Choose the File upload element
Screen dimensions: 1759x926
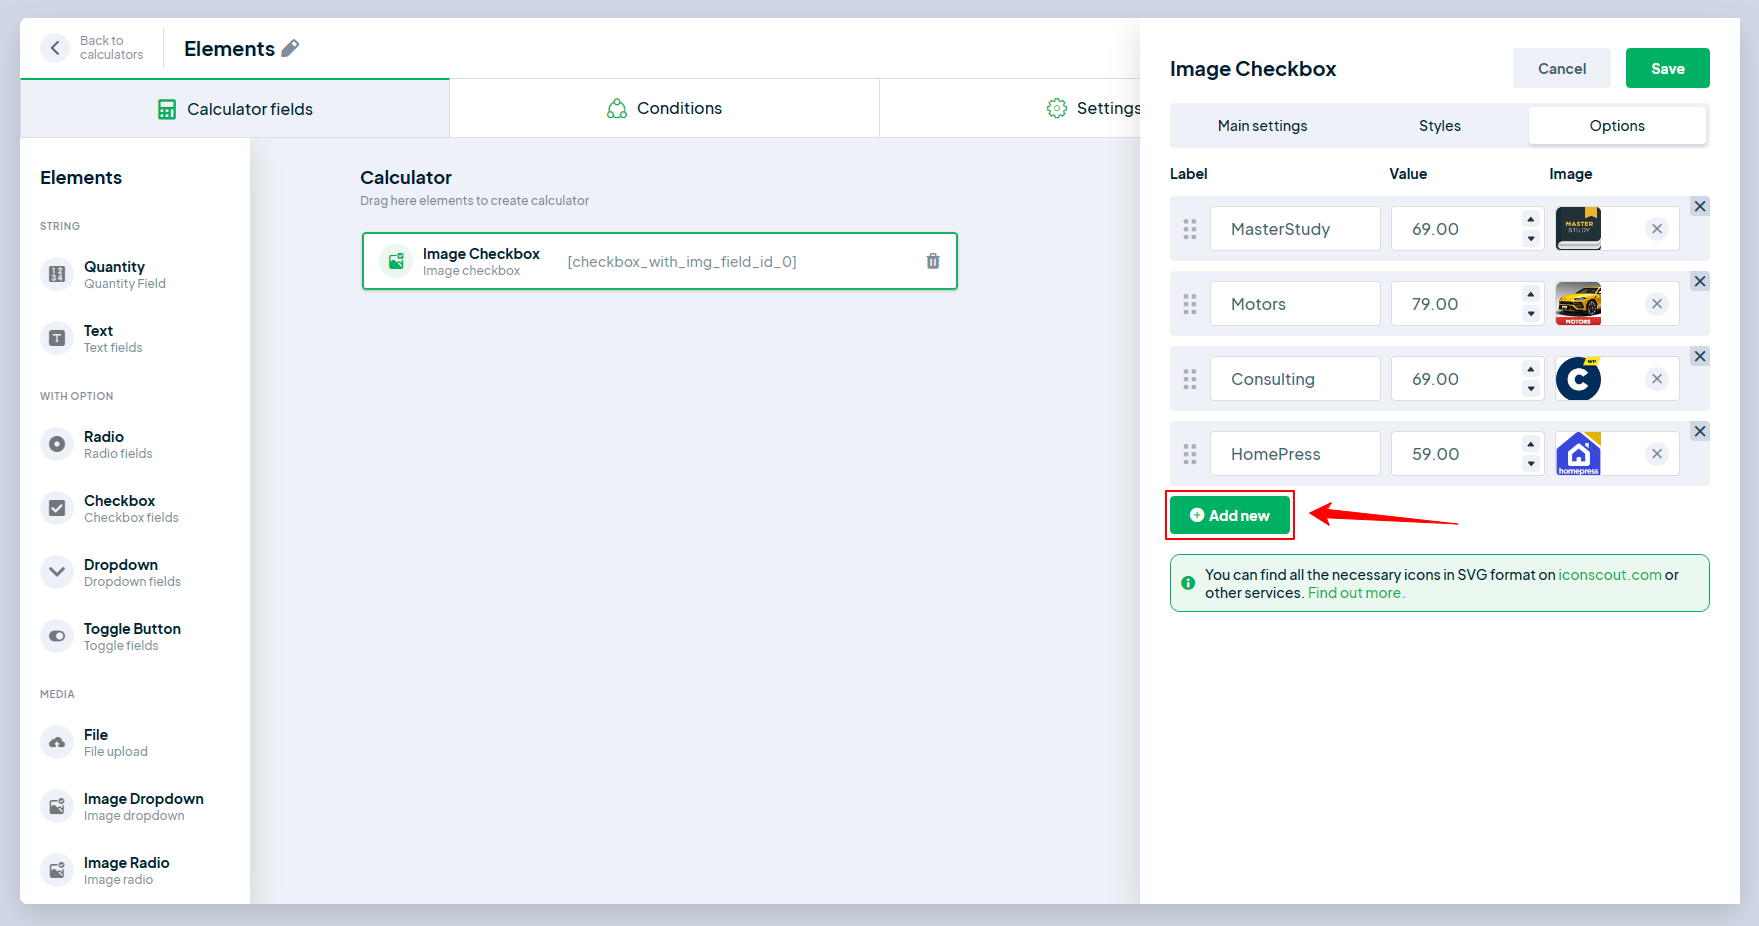click(96, 742)
